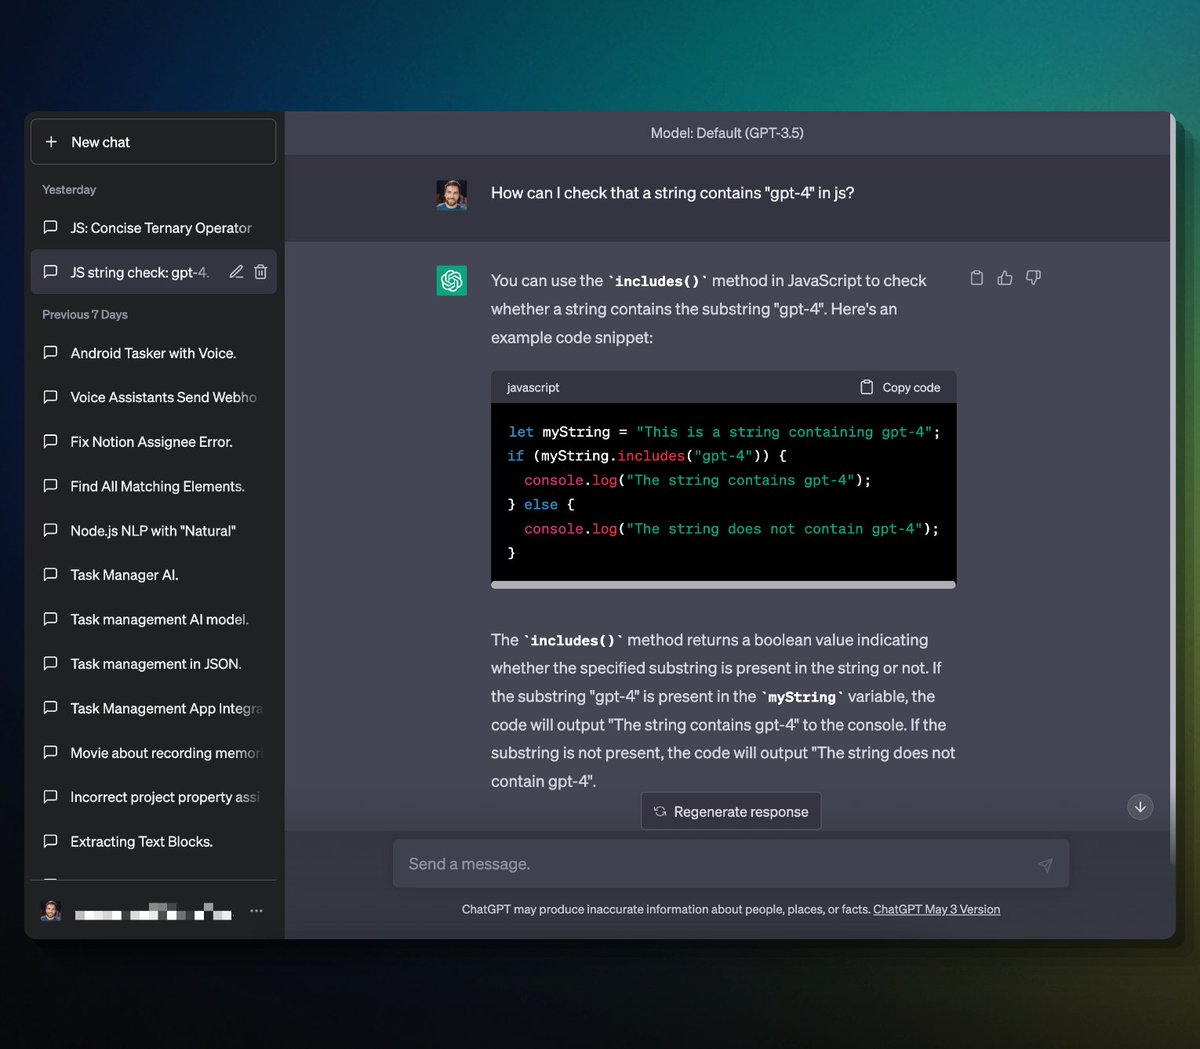Click the ChatGPT logo avatar next to the response
The width and height of the screenshot is (1200, 1049).
point(451,281)
